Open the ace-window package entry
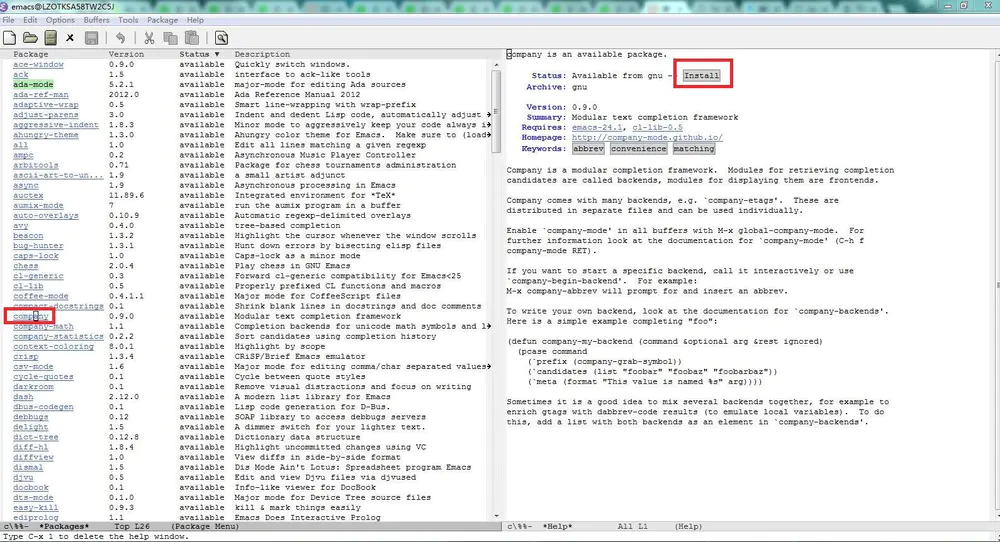 coord(38,64)
